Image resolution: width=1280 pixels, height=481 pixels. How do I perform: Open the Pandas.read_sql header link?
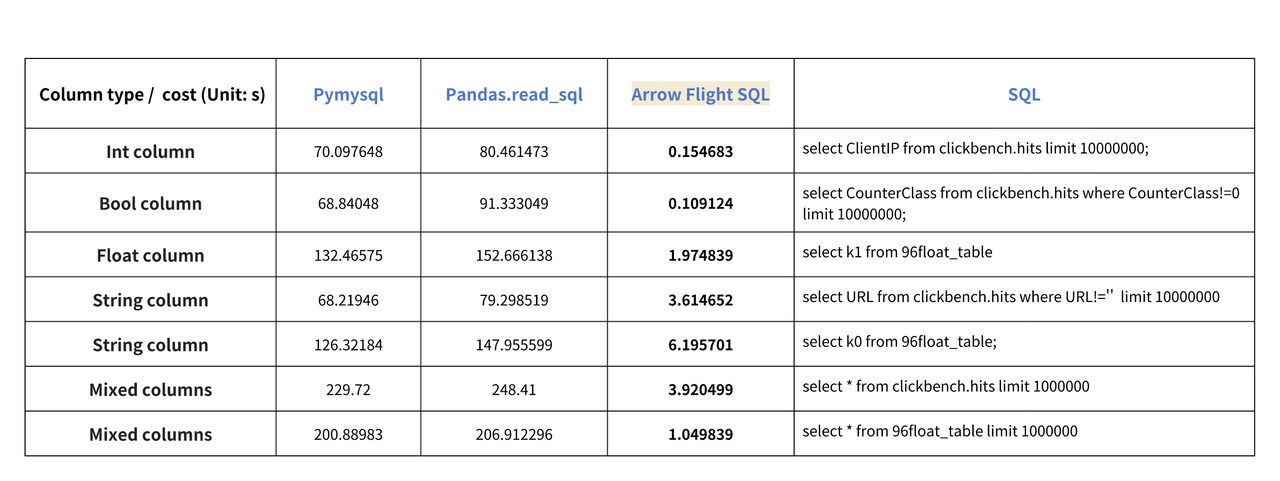click(x=514, y=95)
